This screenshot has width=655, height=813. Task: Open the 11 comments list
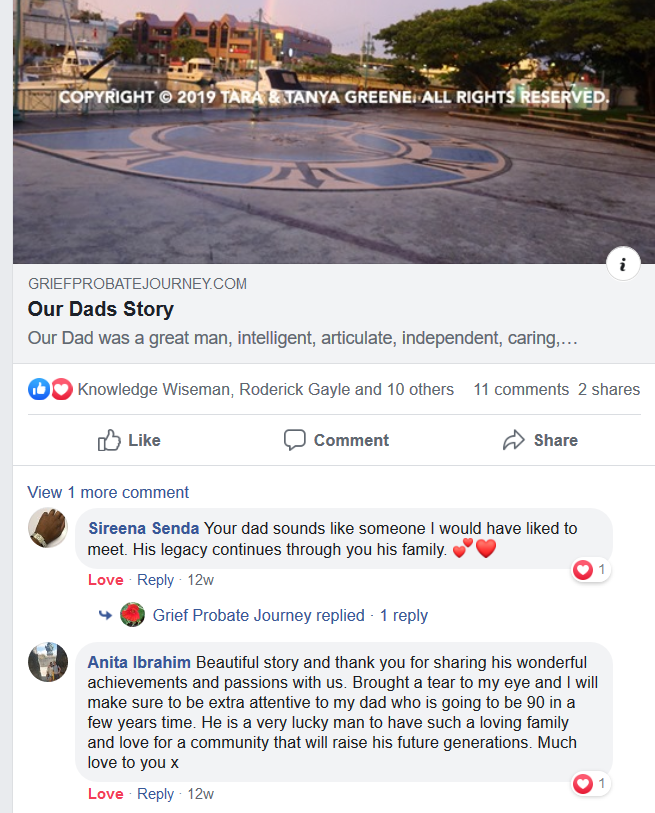point(521,389)
